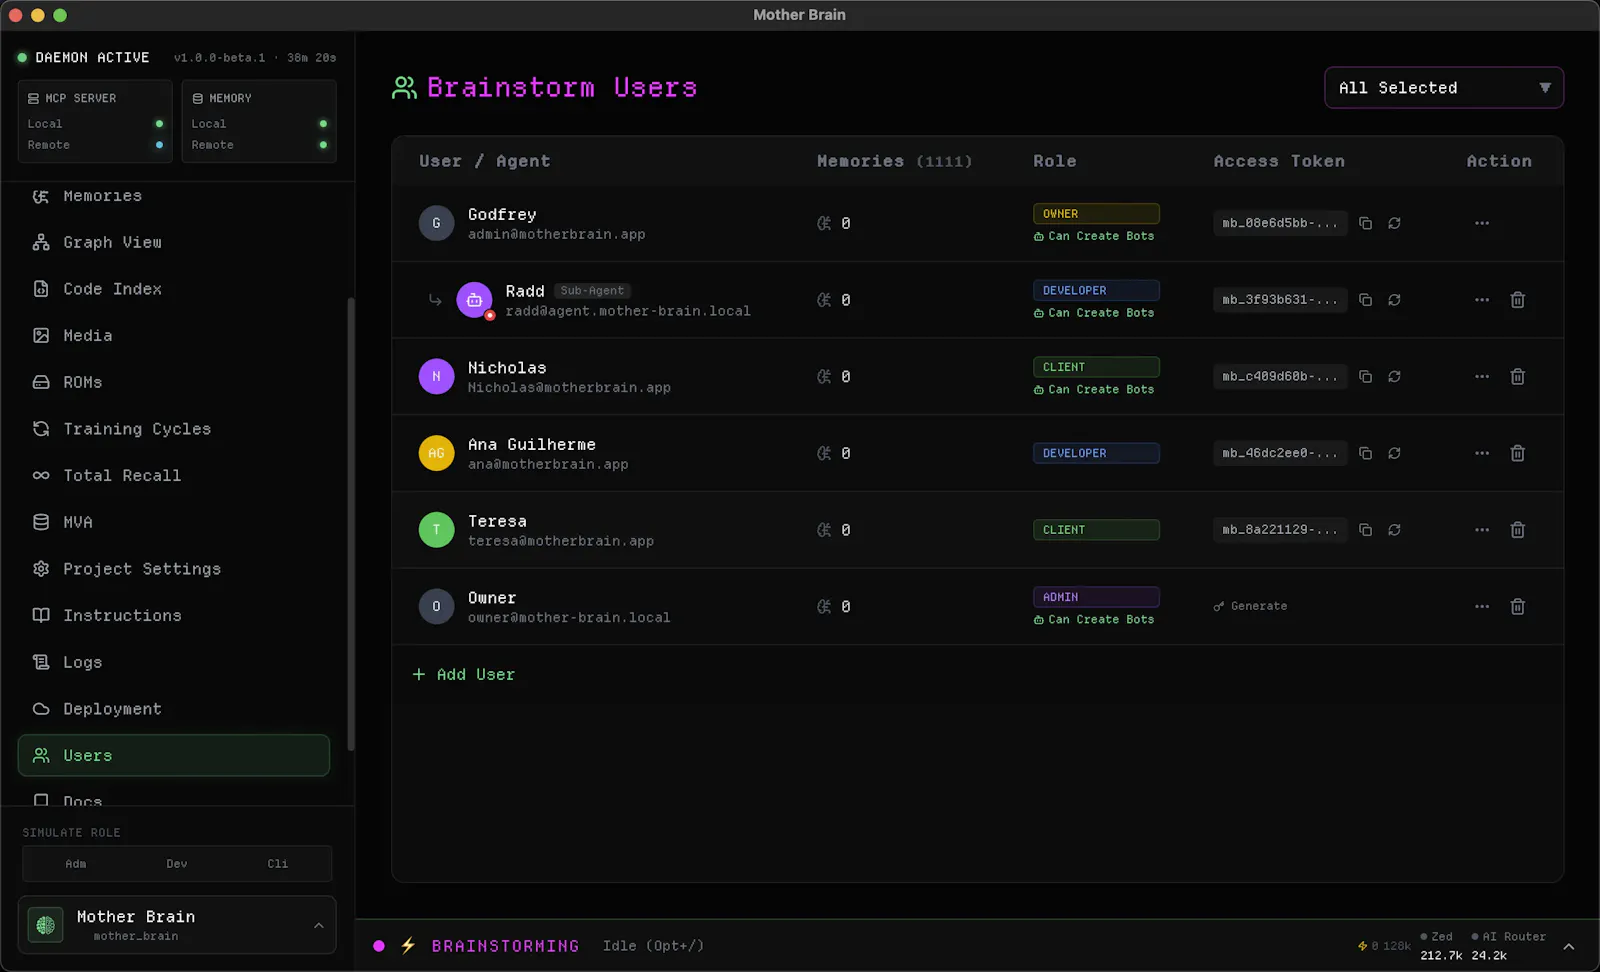The height and width of the screenshot is (972, 1600).
Task: Click Radd's robot avatar icon
Action: pyautogui.click(x=474, y=300)
